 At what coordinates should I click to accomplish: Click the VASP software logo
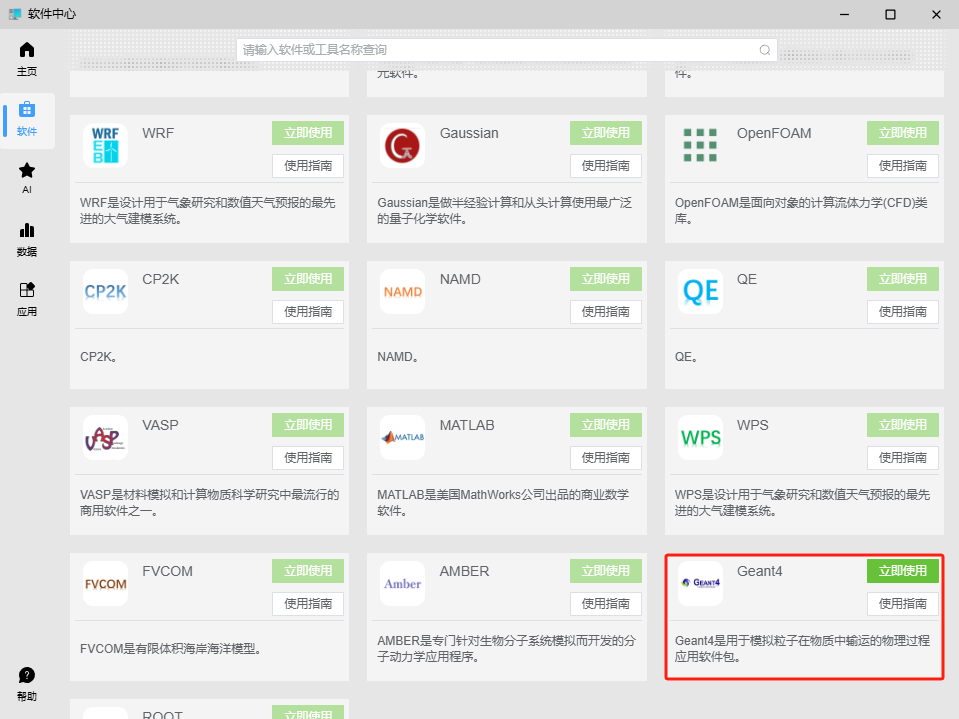pos(106,438)
